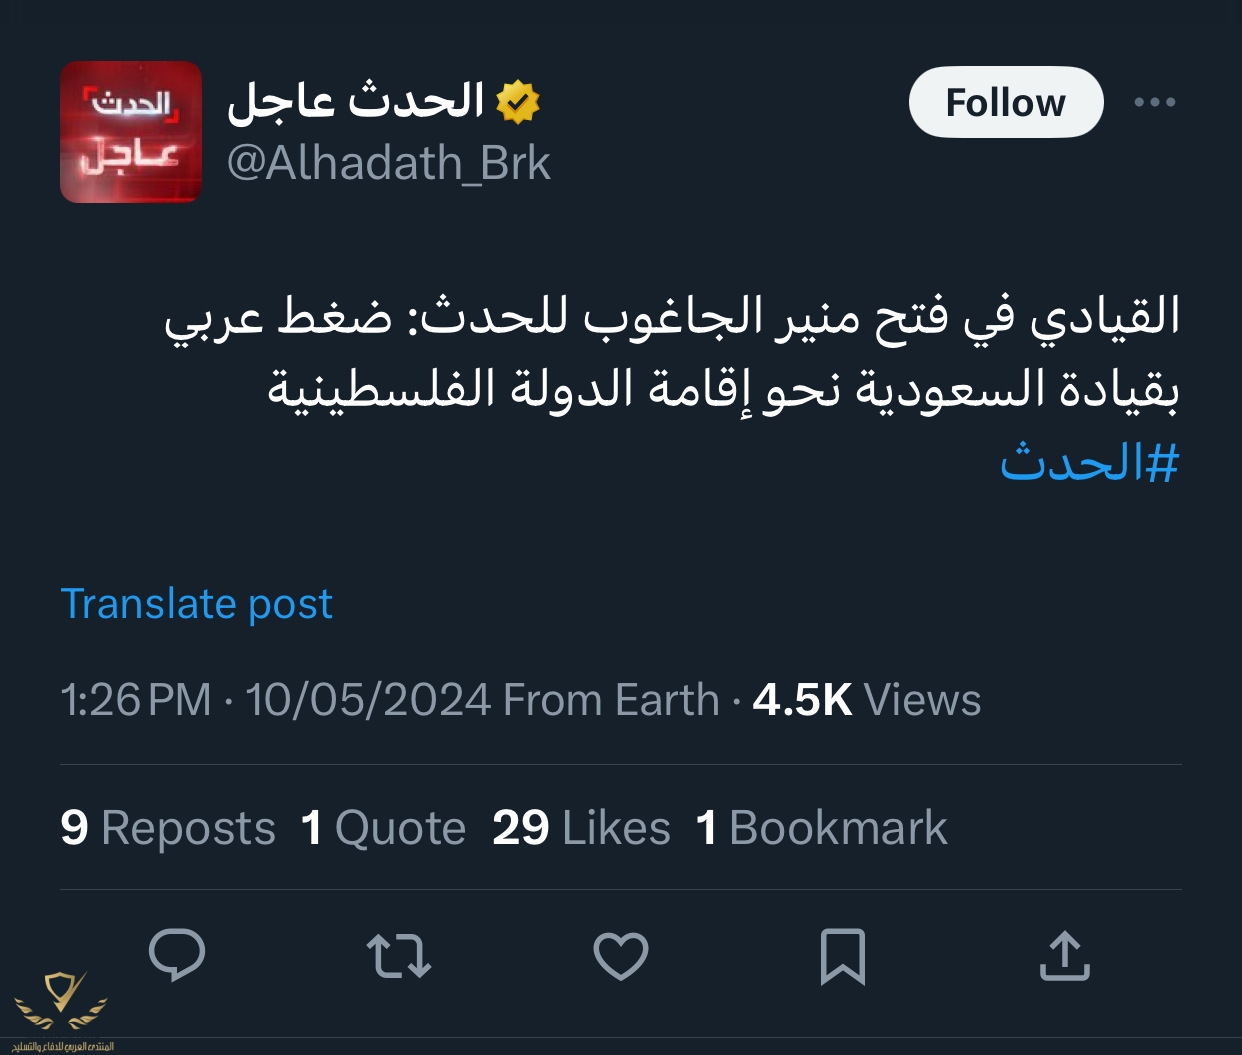
Task: Open the 1 Quote list
Action: pos(383,828)
